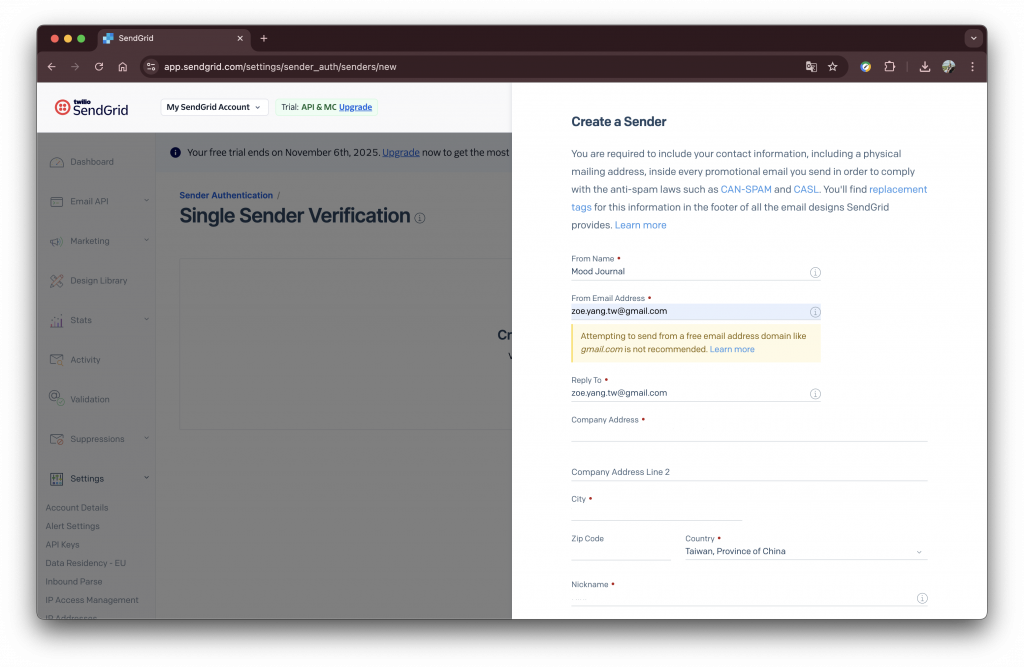Viewport: 1024px width, 668px height.
Task: Click the Validation icon in sidebar
Action: coord(57,398)
